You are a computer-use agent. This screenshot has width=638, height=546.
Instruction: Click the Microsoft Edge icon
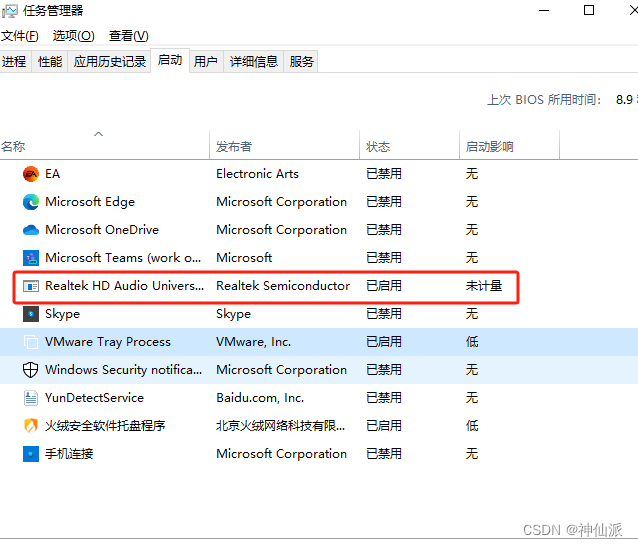point(31,202)
